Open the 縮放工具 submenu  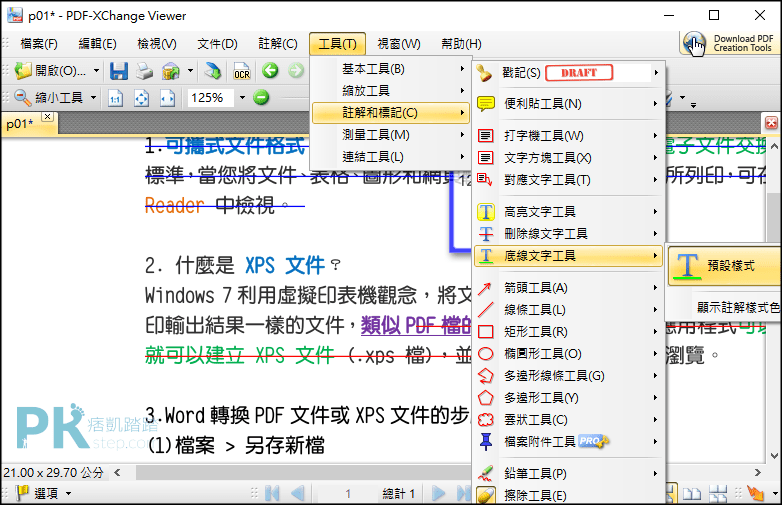click(x=390, y=91)
